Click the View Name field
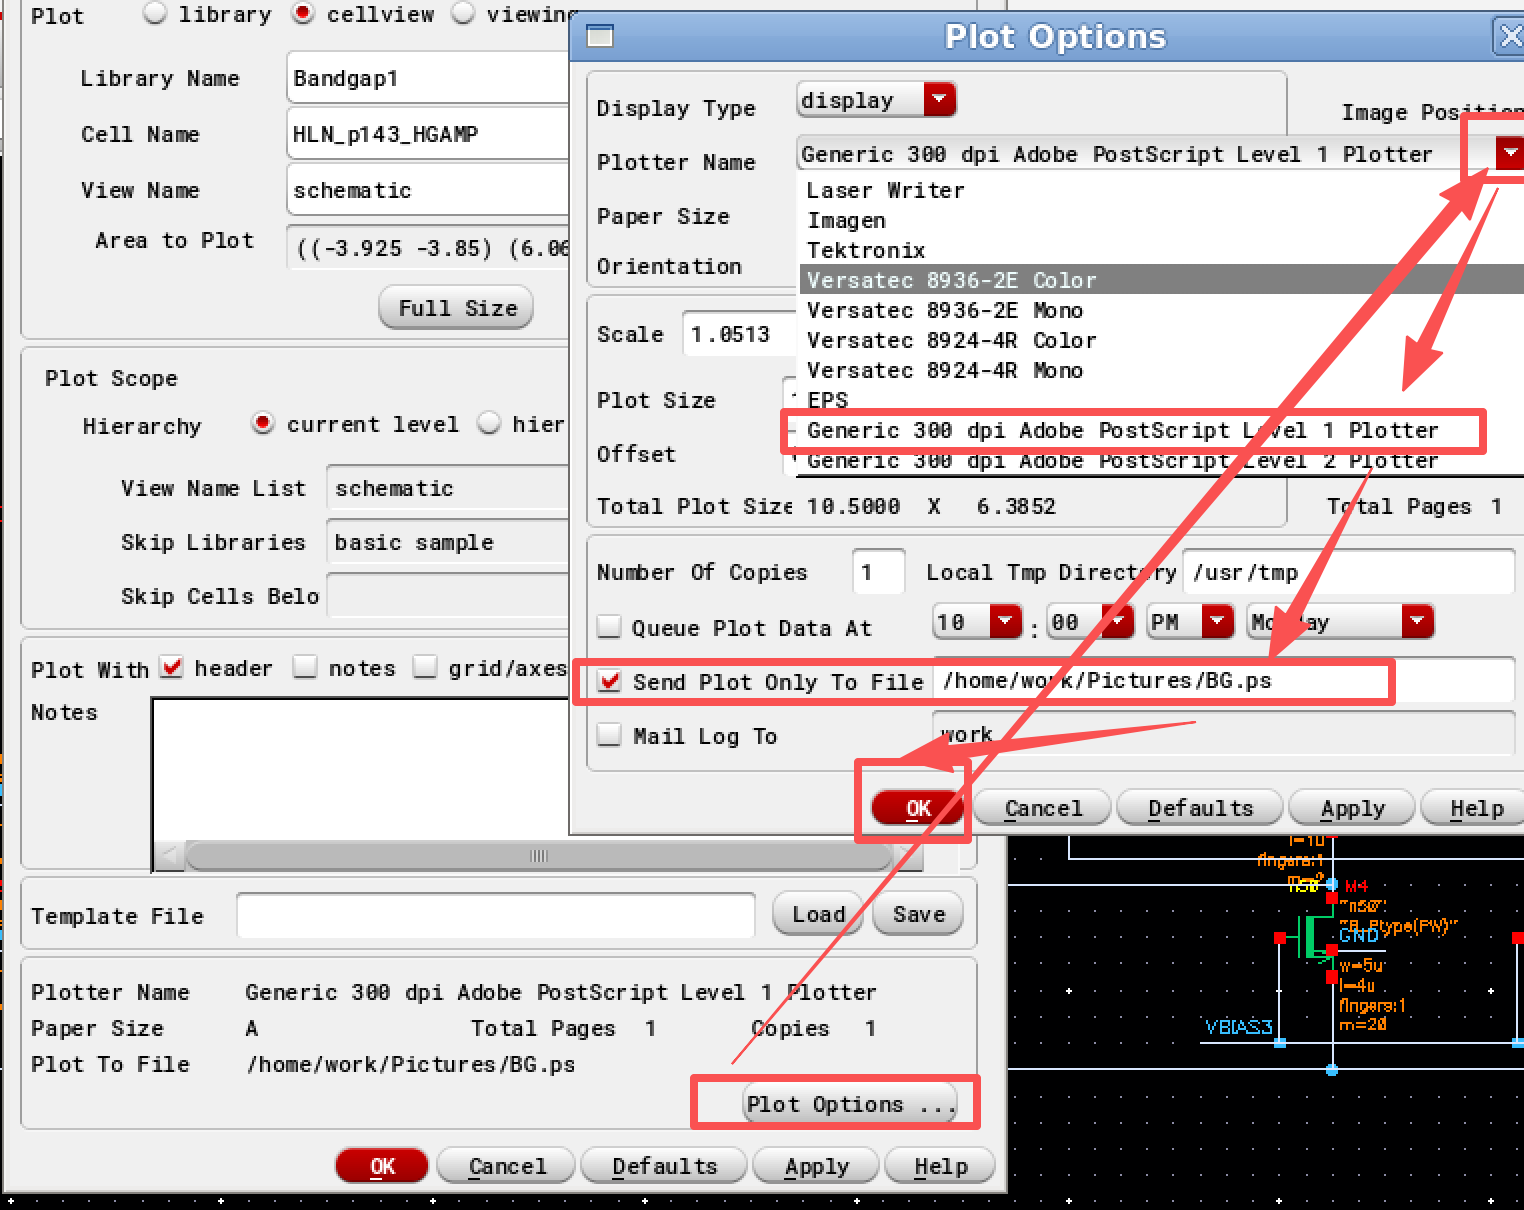The height and width of the screenshot is (1210, 1524). tap(428, 190)
